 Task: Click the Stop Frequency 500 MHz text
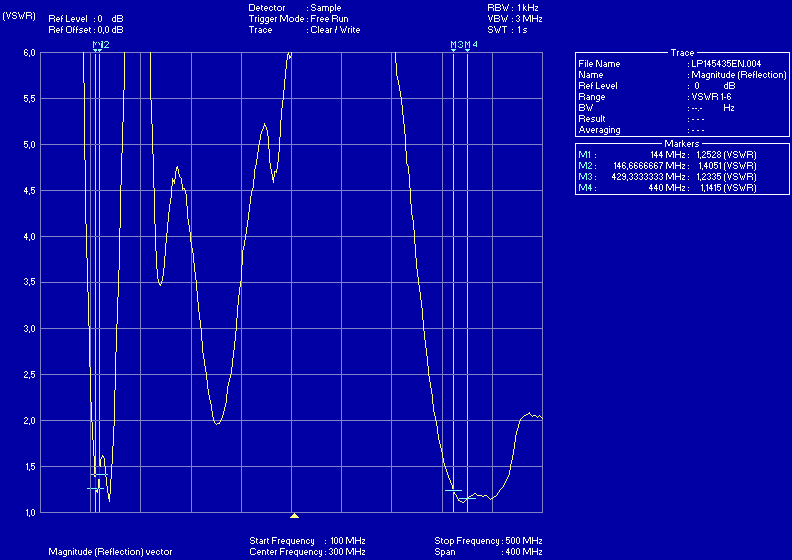pyautogui.click(x=488, y=541)
